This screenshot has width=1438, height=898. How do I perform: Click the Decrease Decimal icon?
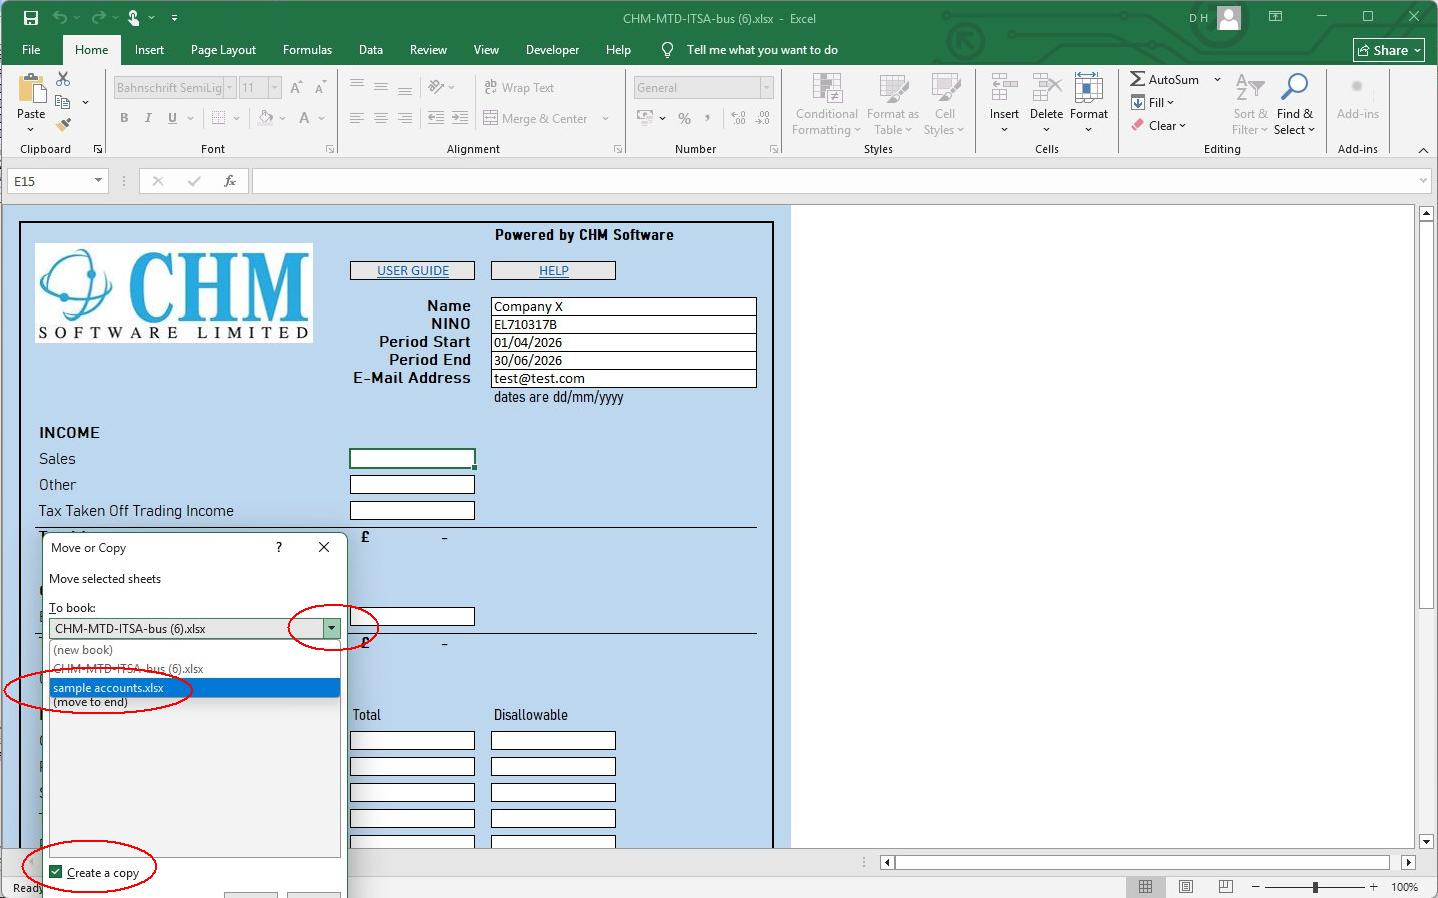763,118
